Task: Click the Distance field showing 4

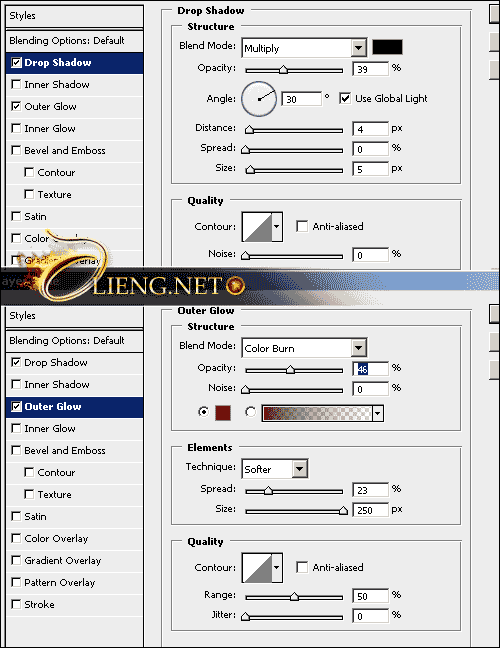Action: [371, 129]
